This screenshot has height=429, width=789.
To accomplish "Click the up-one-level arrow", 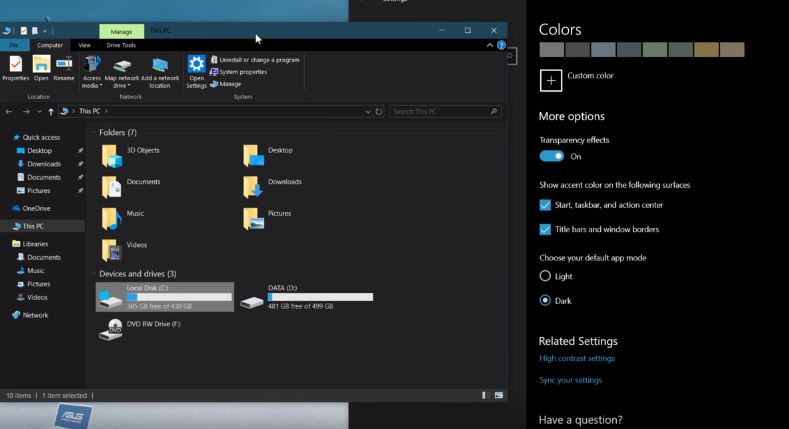I will click(51, 112).
